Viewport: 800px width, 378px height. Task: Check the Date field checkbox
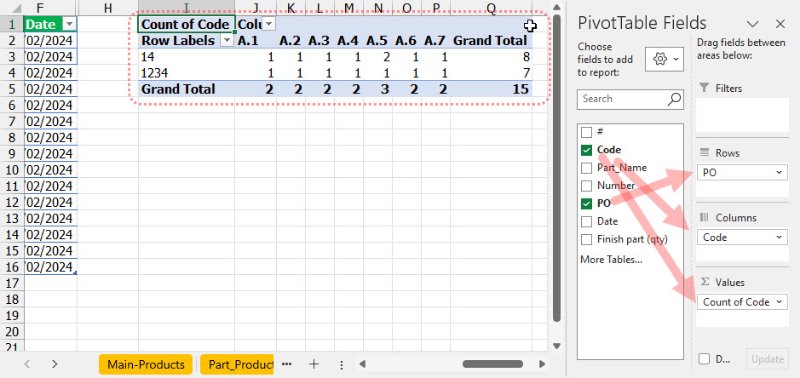point(587,221)
